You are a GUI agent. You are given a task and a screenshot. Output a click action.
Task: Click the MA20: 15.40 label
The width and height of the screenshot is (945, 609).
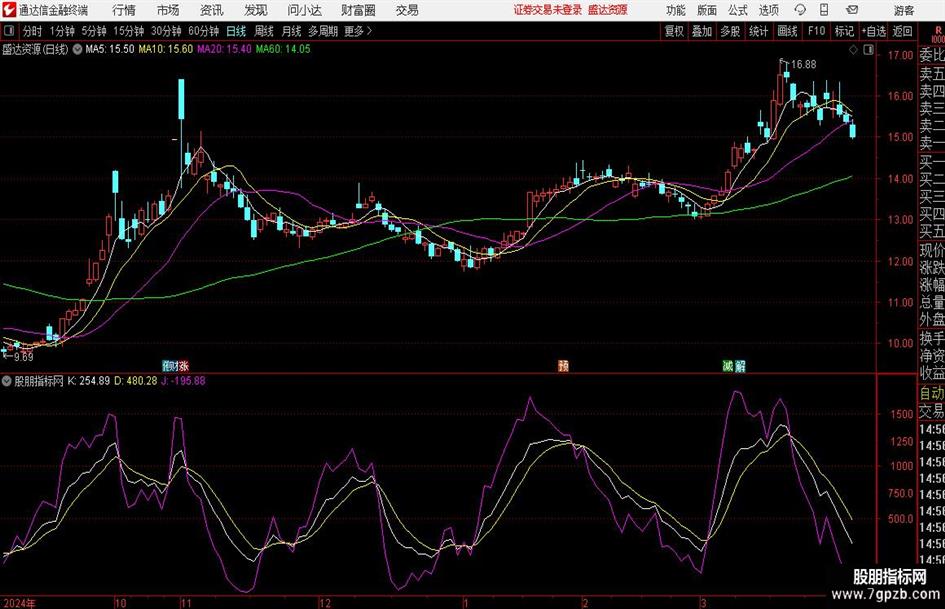click(x=224, y=49)
